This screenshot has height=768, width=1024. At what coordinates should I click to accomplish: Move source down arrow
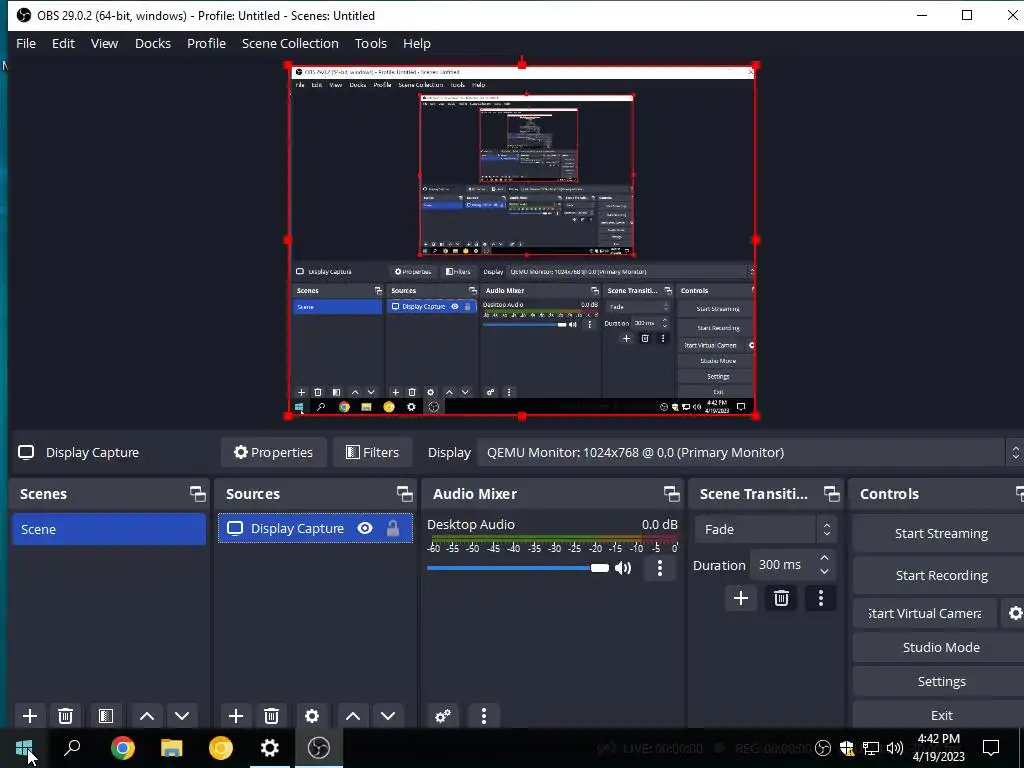[x=388, y=716]
